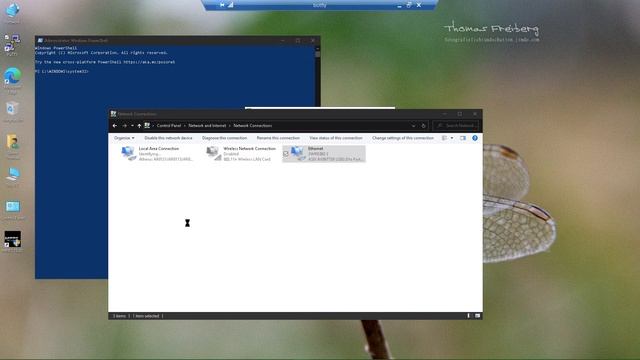This screenshot has height=360, width=640.
Task: Open the view options dropdown arrow
Action: pos(452,138)
